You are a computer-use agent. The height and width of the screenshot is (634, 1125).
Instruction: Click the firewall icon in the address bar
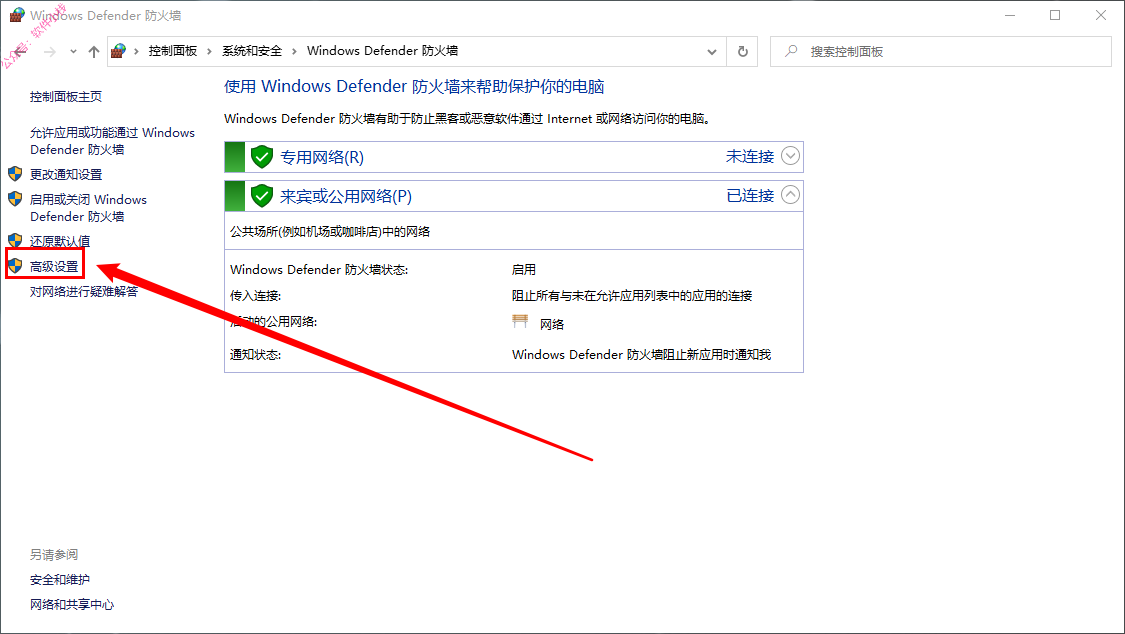click(x=119, y=51)
